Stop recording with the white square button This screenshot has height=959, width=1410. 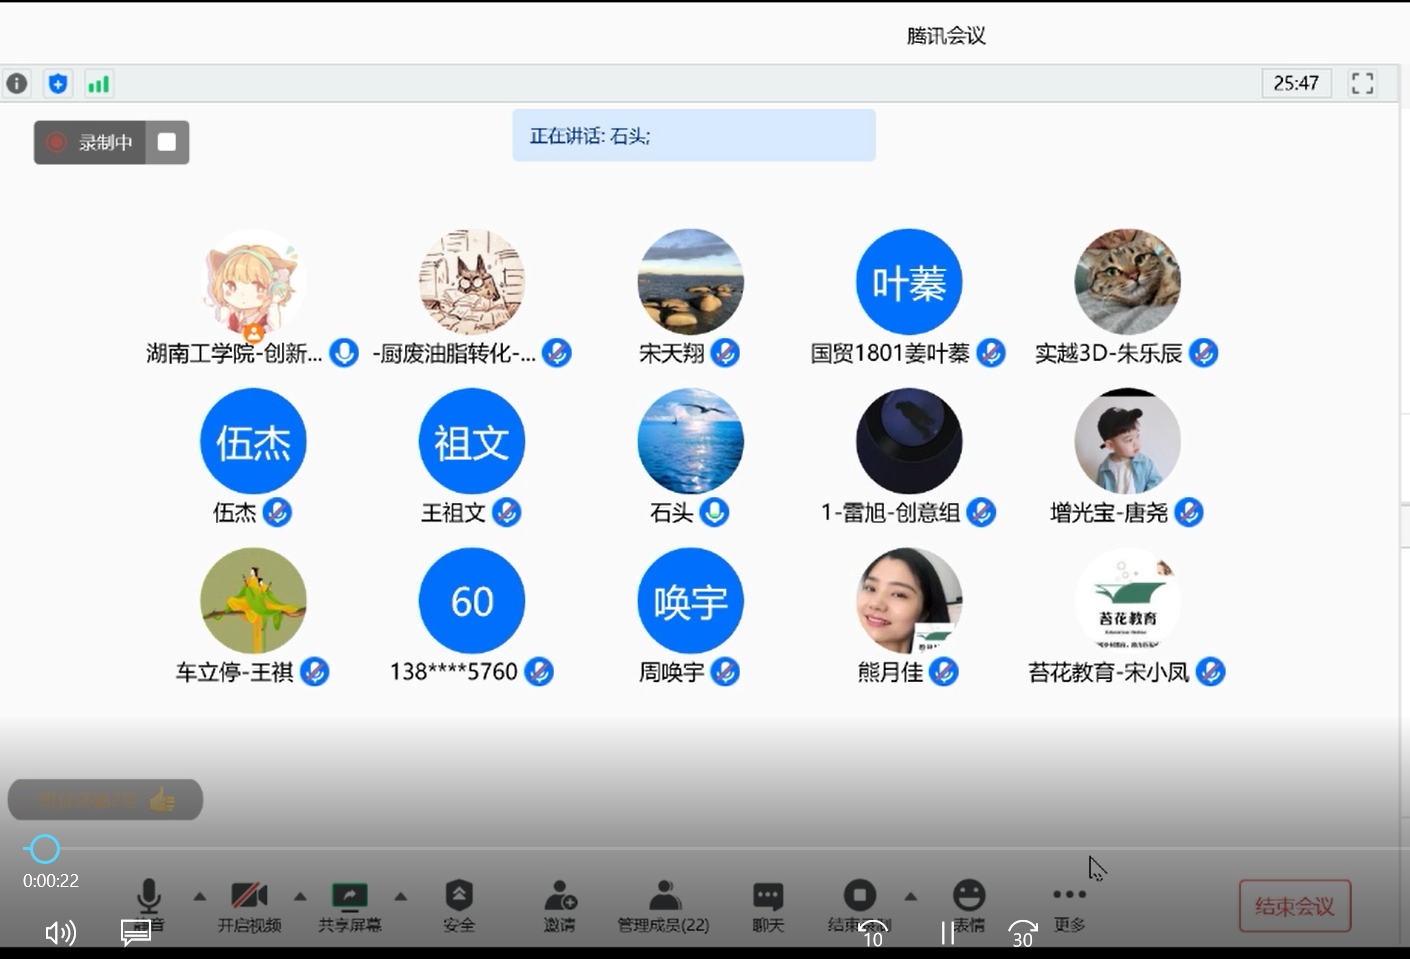click(167, 142)
